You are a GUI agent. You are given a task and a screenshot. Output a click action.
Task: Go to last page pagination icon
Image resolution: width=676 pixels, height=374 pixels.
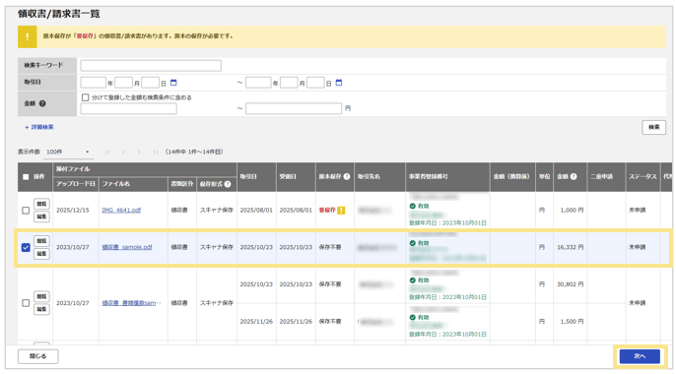point(155,152)
